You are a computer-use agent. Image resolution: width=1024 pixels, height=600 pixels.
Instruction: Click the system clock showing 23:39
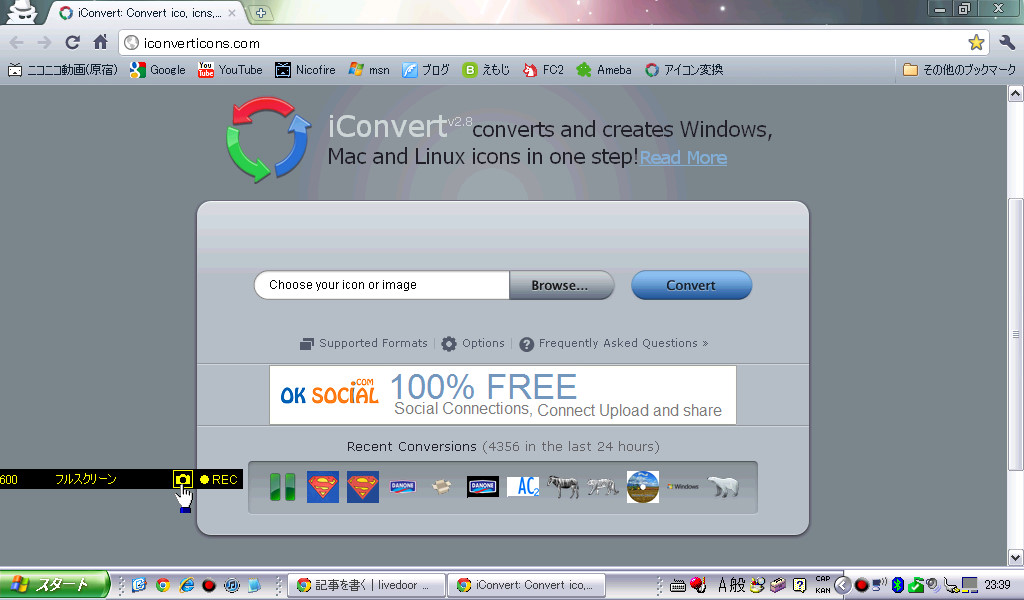[x=997, y=585]
